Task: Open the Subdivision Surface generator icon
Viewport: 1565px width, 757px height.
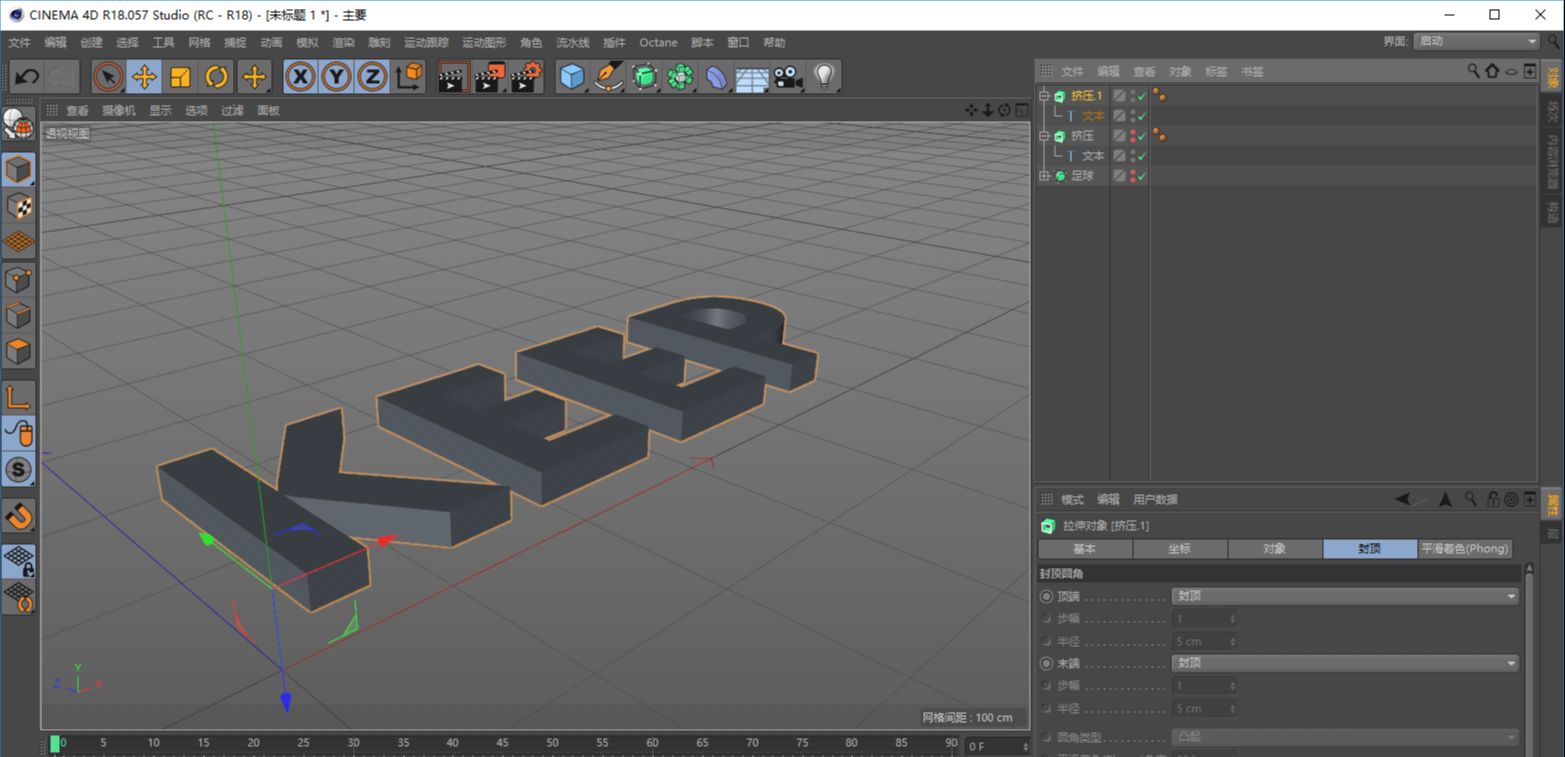Action: coord(644,77)
